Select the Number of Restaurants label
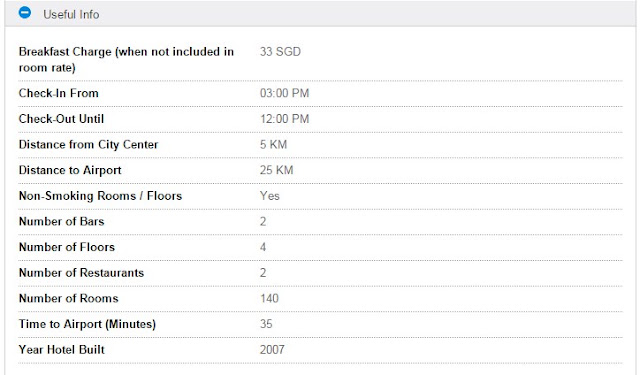 tap(81, 273)
